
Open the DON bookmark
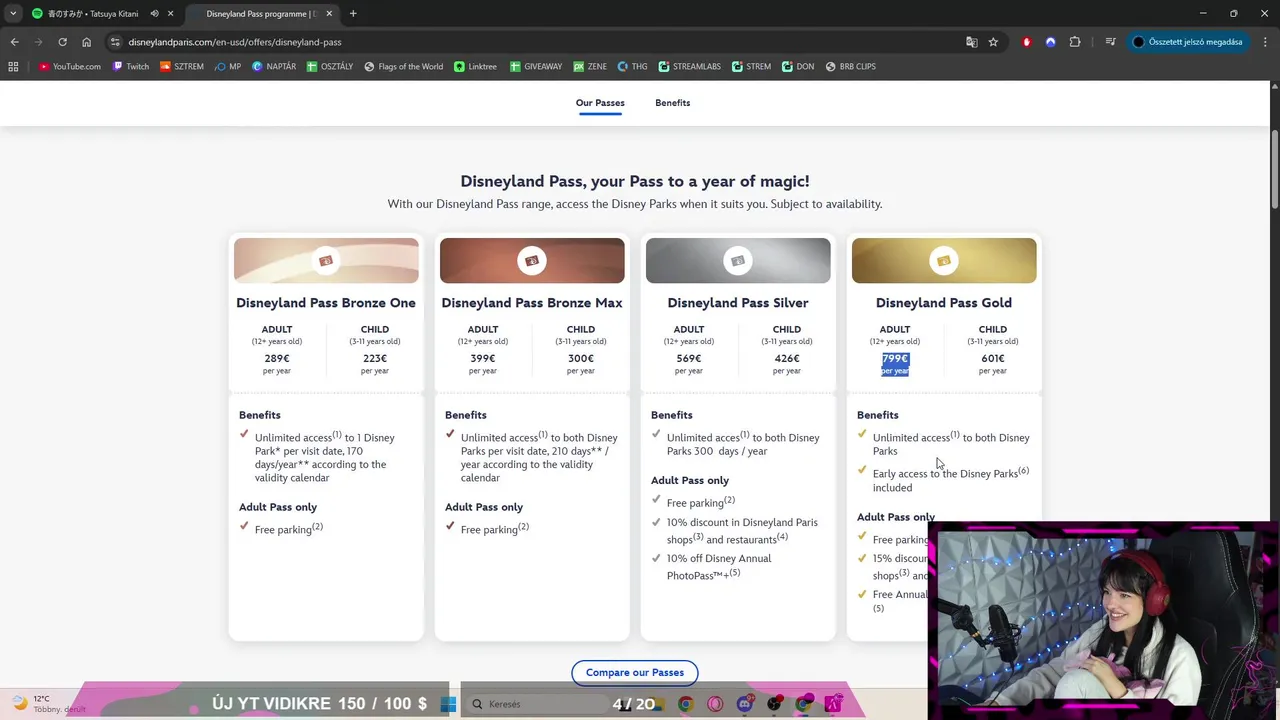tap(799, 66)
